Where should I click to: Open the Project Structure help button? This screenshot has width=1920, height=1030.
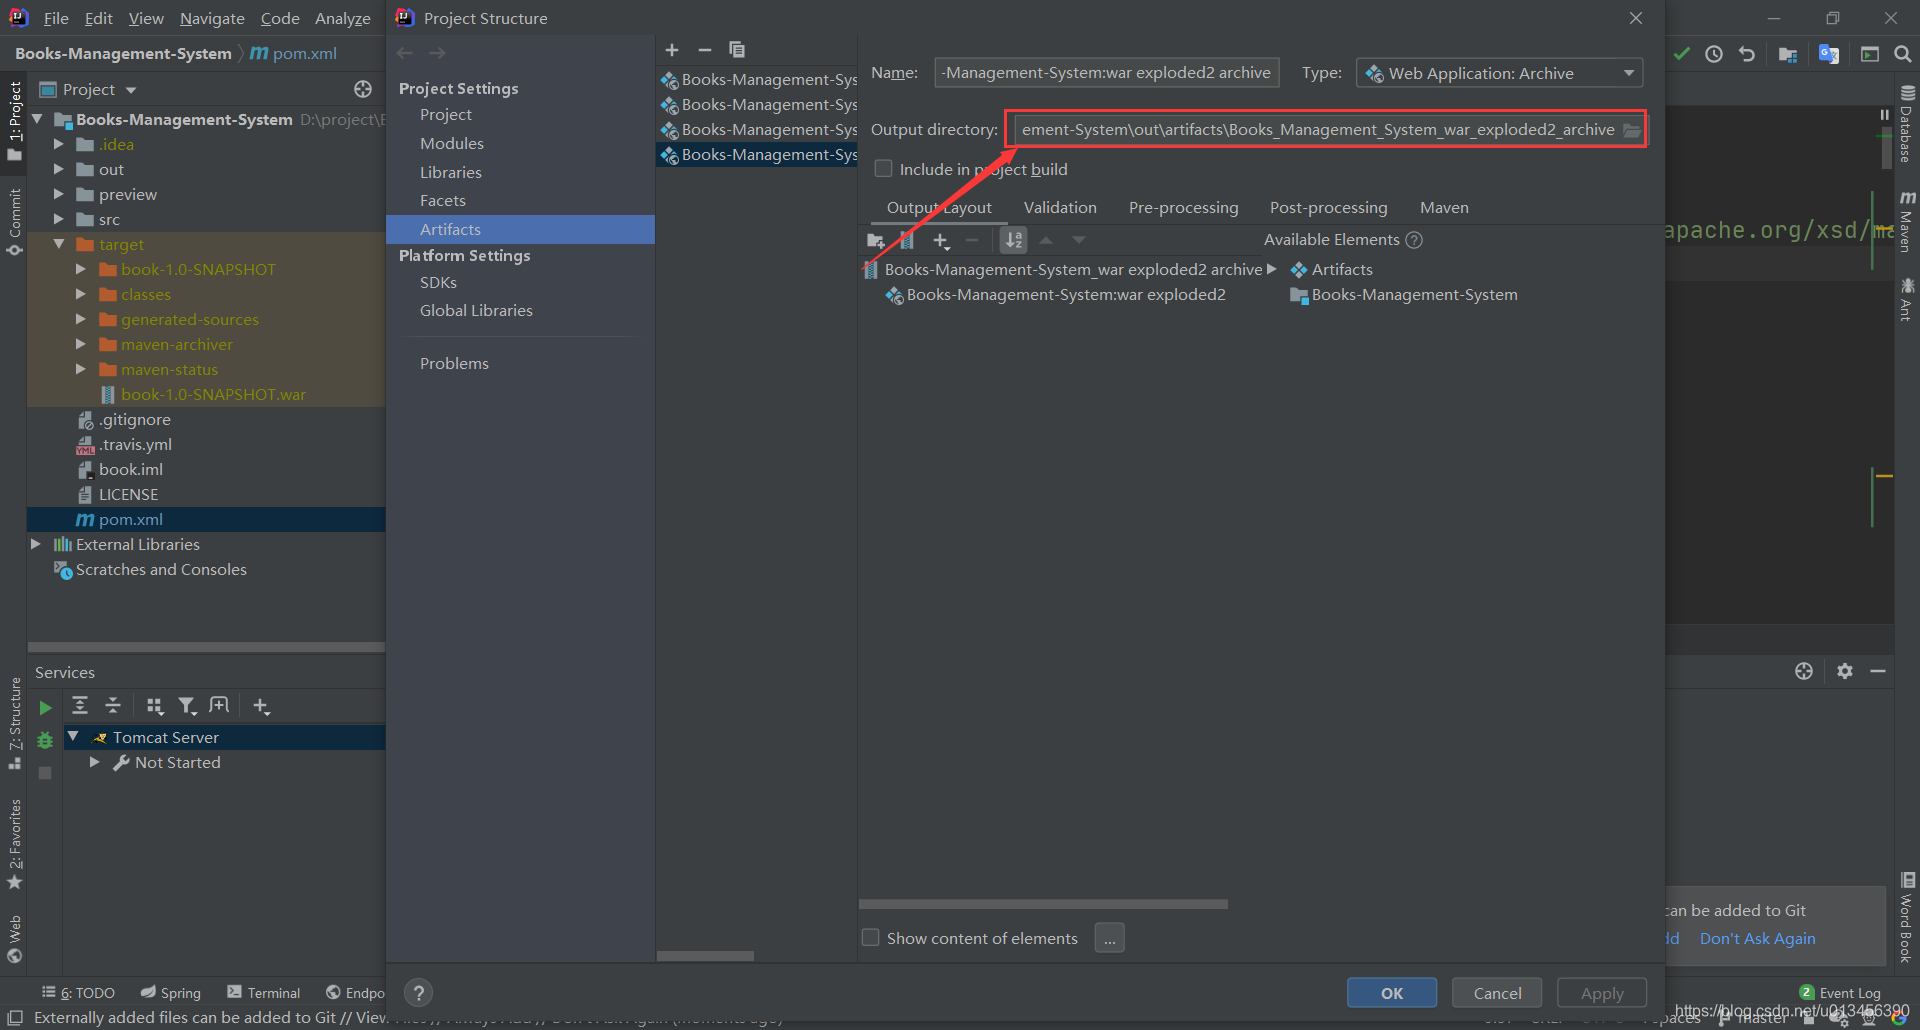(x=419, y=993)
